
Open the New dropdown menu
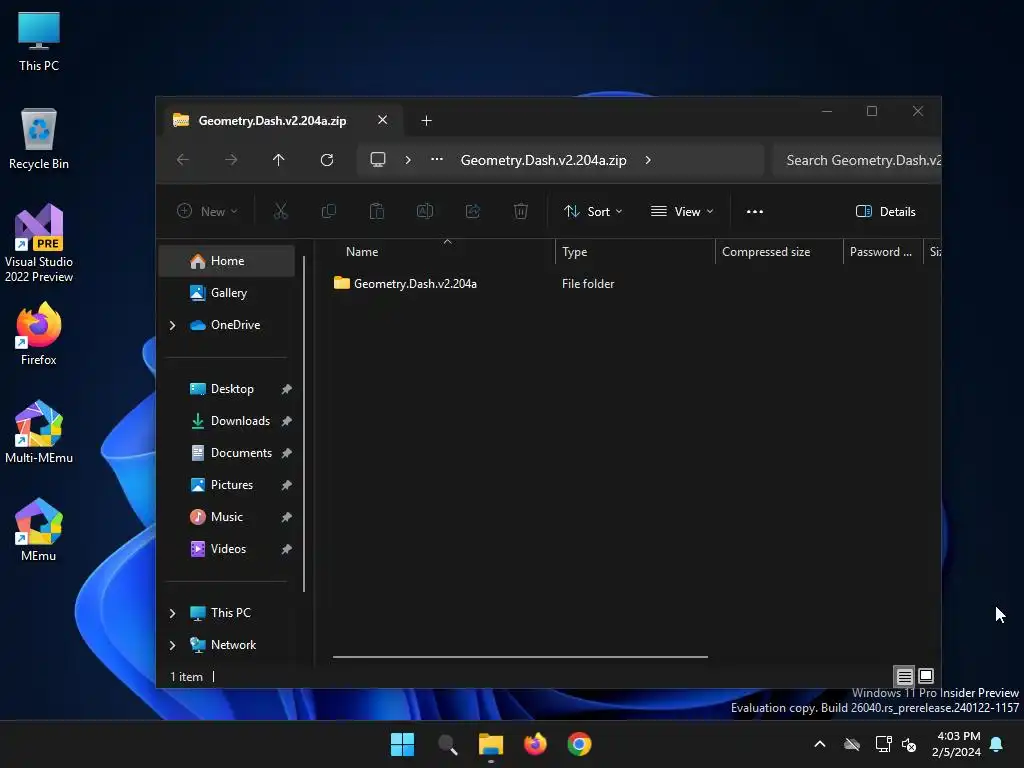(x=208, y=212)
